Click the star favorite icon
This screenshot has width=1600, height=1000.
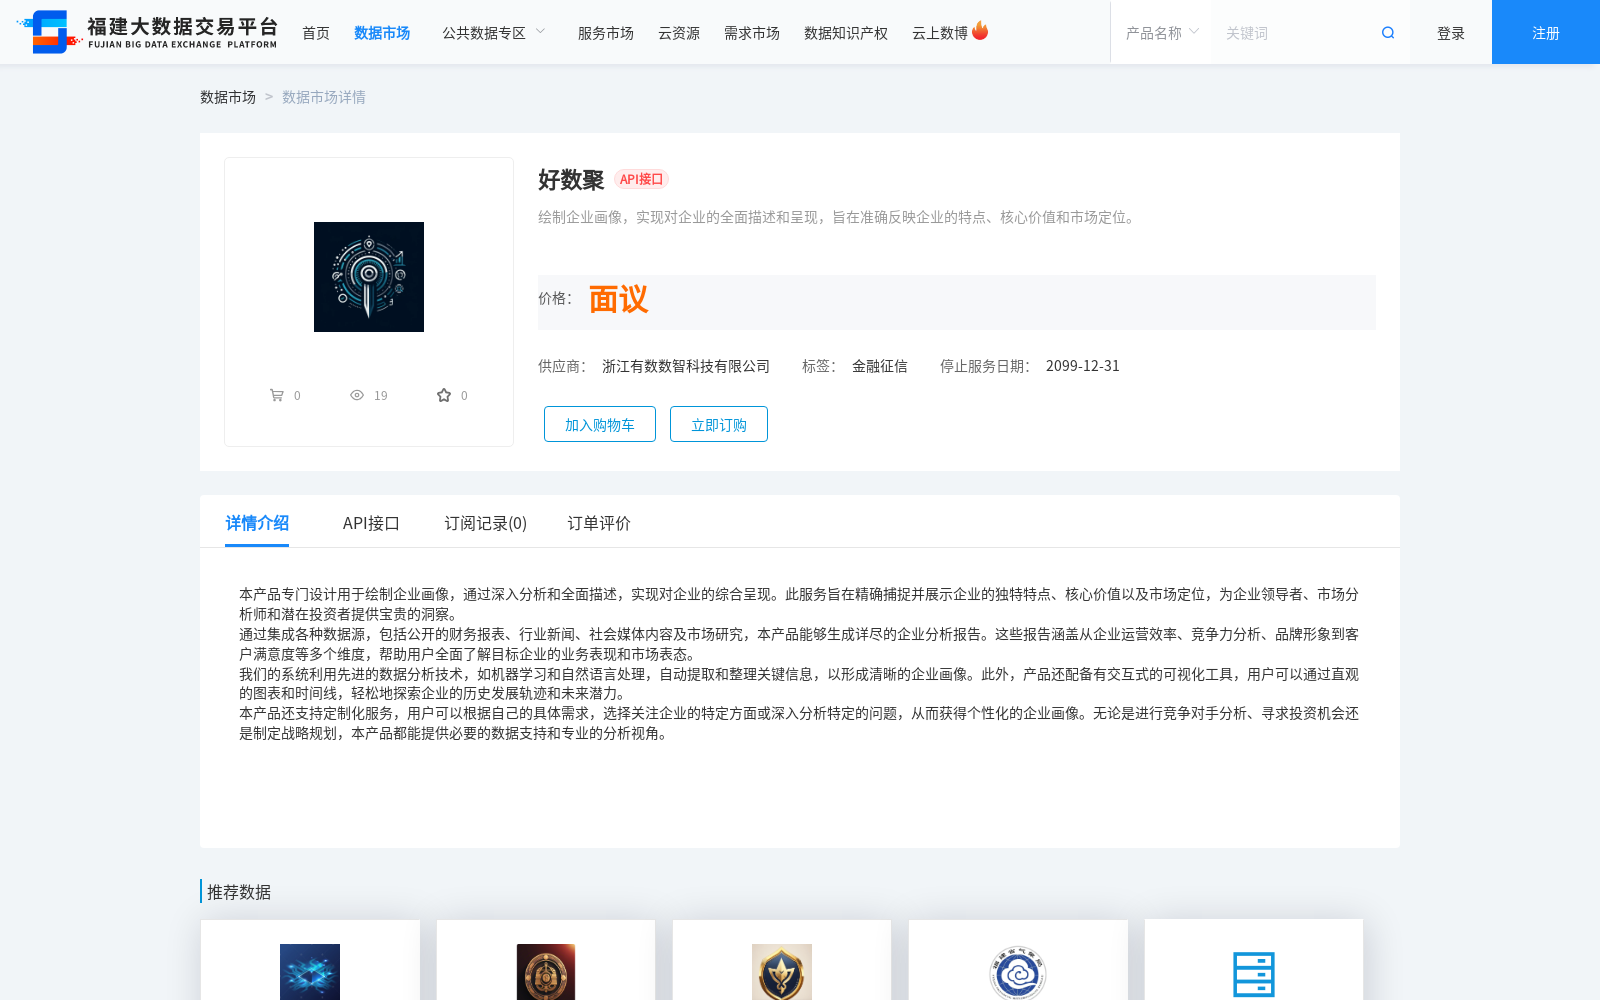(x=444, y=395)
